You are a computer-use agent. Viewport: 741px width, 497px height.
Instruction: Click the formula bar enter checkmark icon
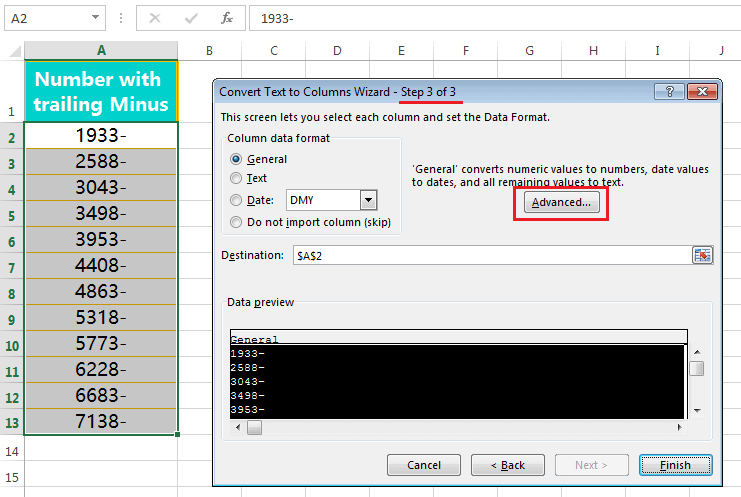pos(191,18)
